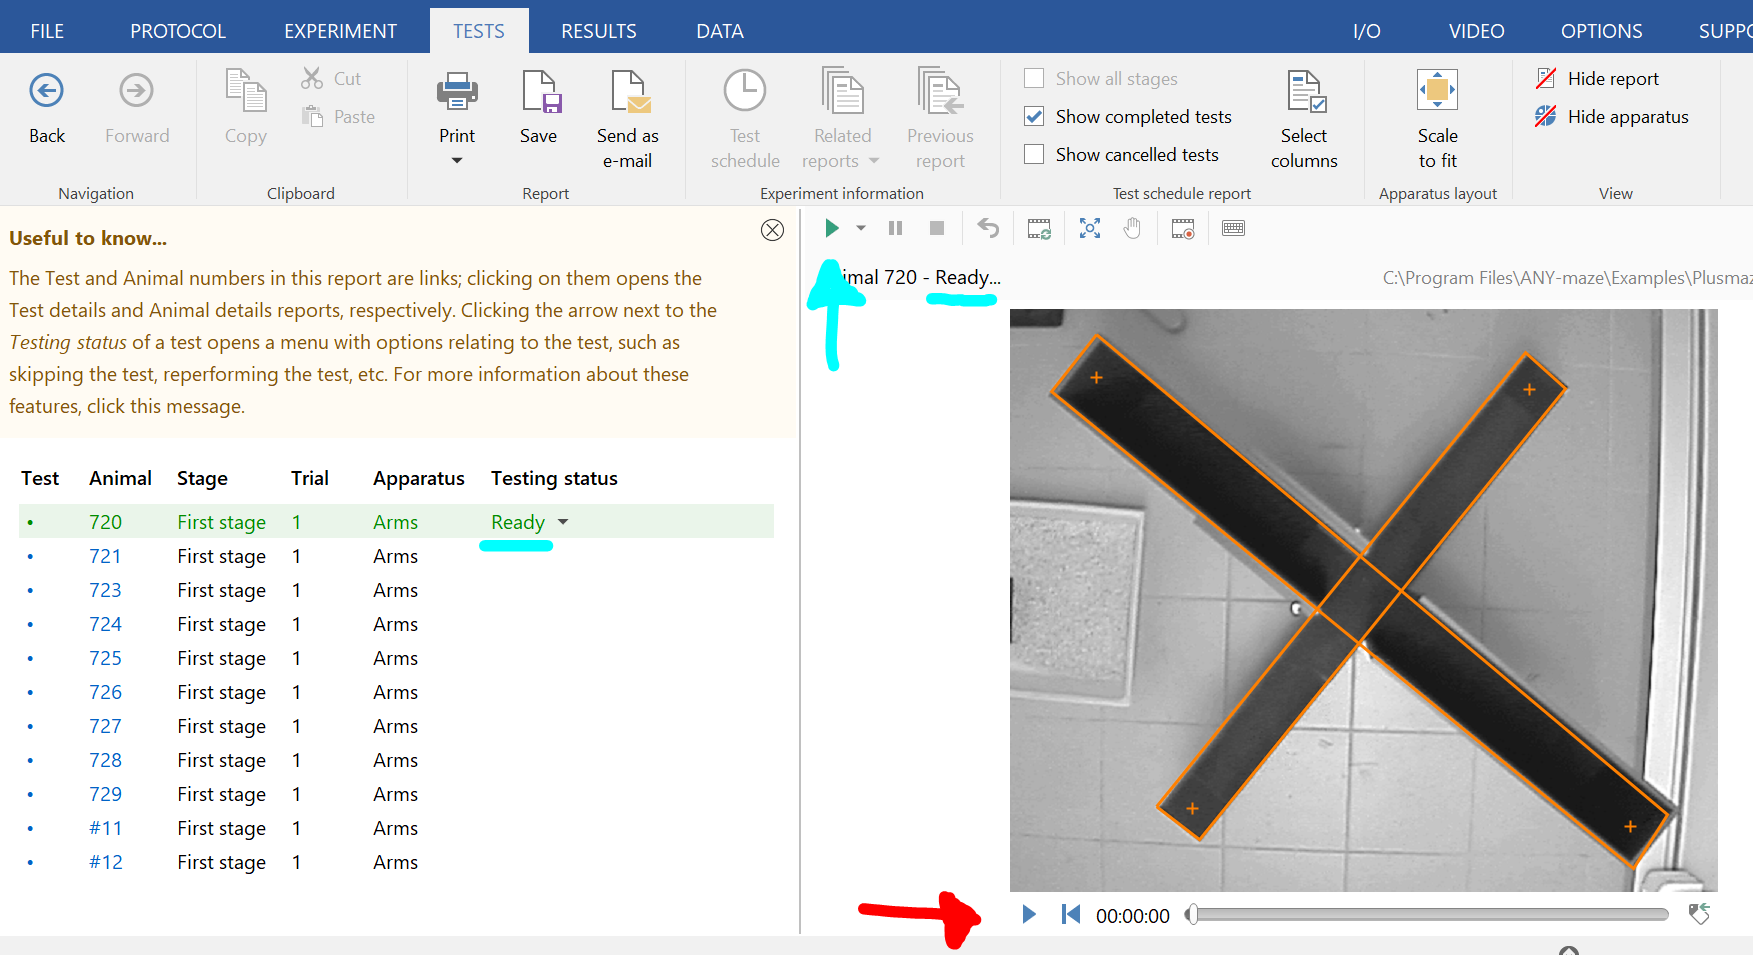Screen dimensions: 1753x955
Task: Click the hand pan tool icon
Action: (x=1132, y=229)
